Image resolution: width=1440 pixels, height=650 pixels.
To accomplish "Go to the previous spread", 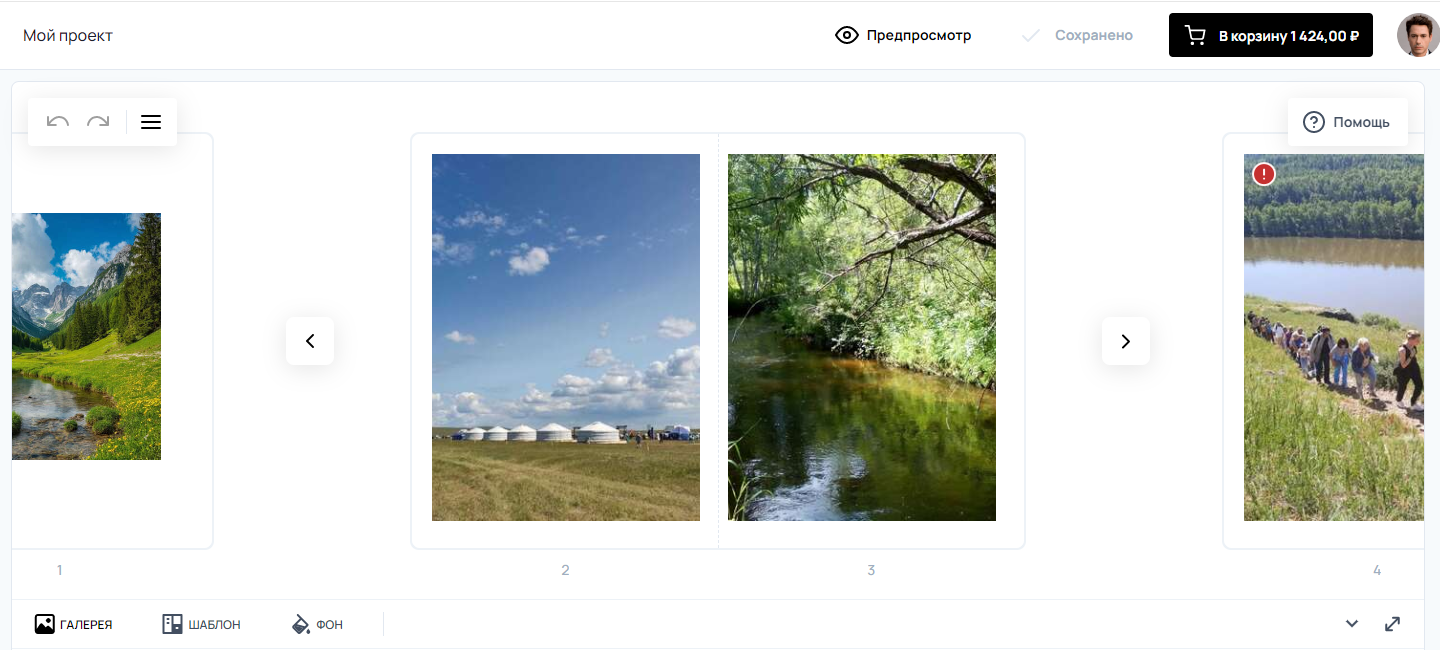I will point(310,341).
